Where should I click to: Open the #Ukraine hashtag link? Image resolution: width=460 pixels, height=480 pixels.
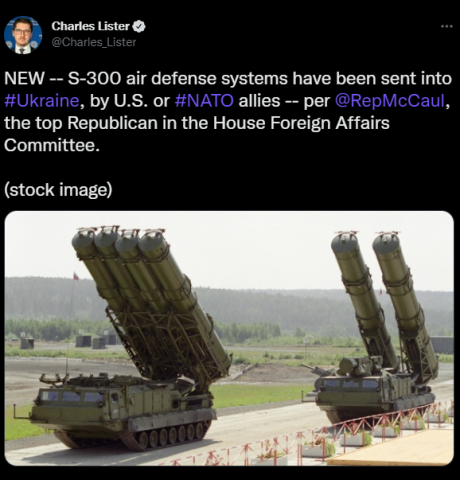click(x=42, y=100)
